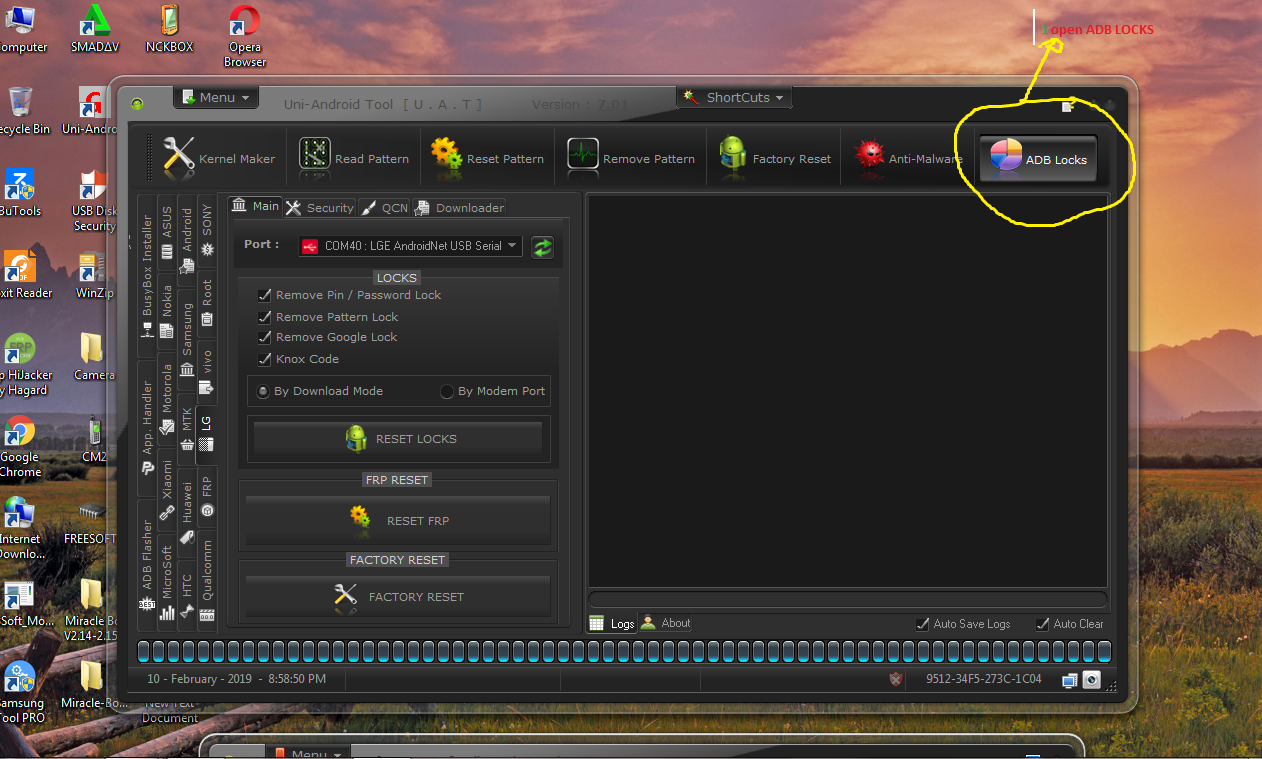Click the hardware ID 9512-34F5-273C-1C04
The image size is (1262, 759).
click(983, 679)
